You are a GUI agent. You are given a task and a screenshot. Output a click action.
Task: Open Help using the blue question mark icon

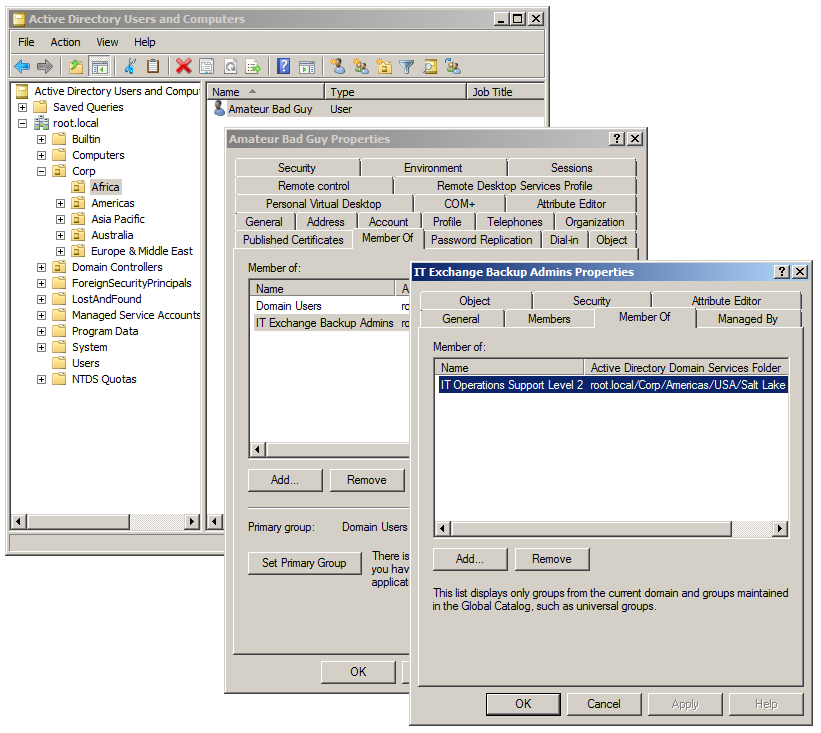pyautogui.click(x=282, y=66)
